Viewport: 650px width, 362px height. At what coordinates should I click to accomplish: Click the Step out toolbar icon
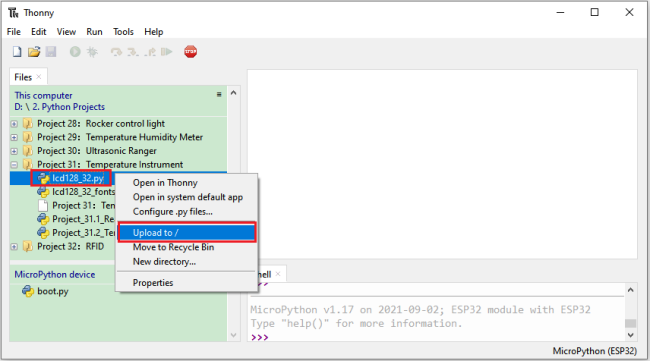150,52
